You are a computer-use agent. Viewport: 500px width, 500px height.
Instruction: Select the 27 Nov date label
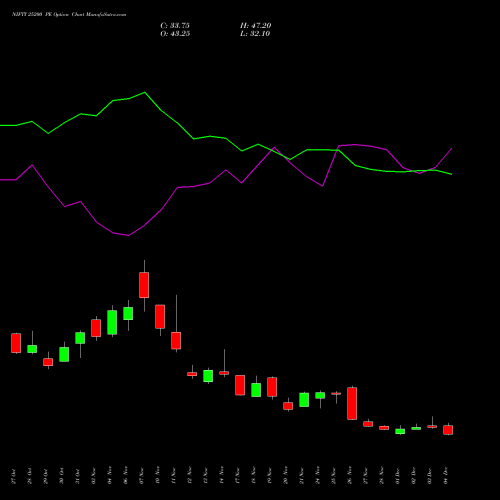pos(366,476)
